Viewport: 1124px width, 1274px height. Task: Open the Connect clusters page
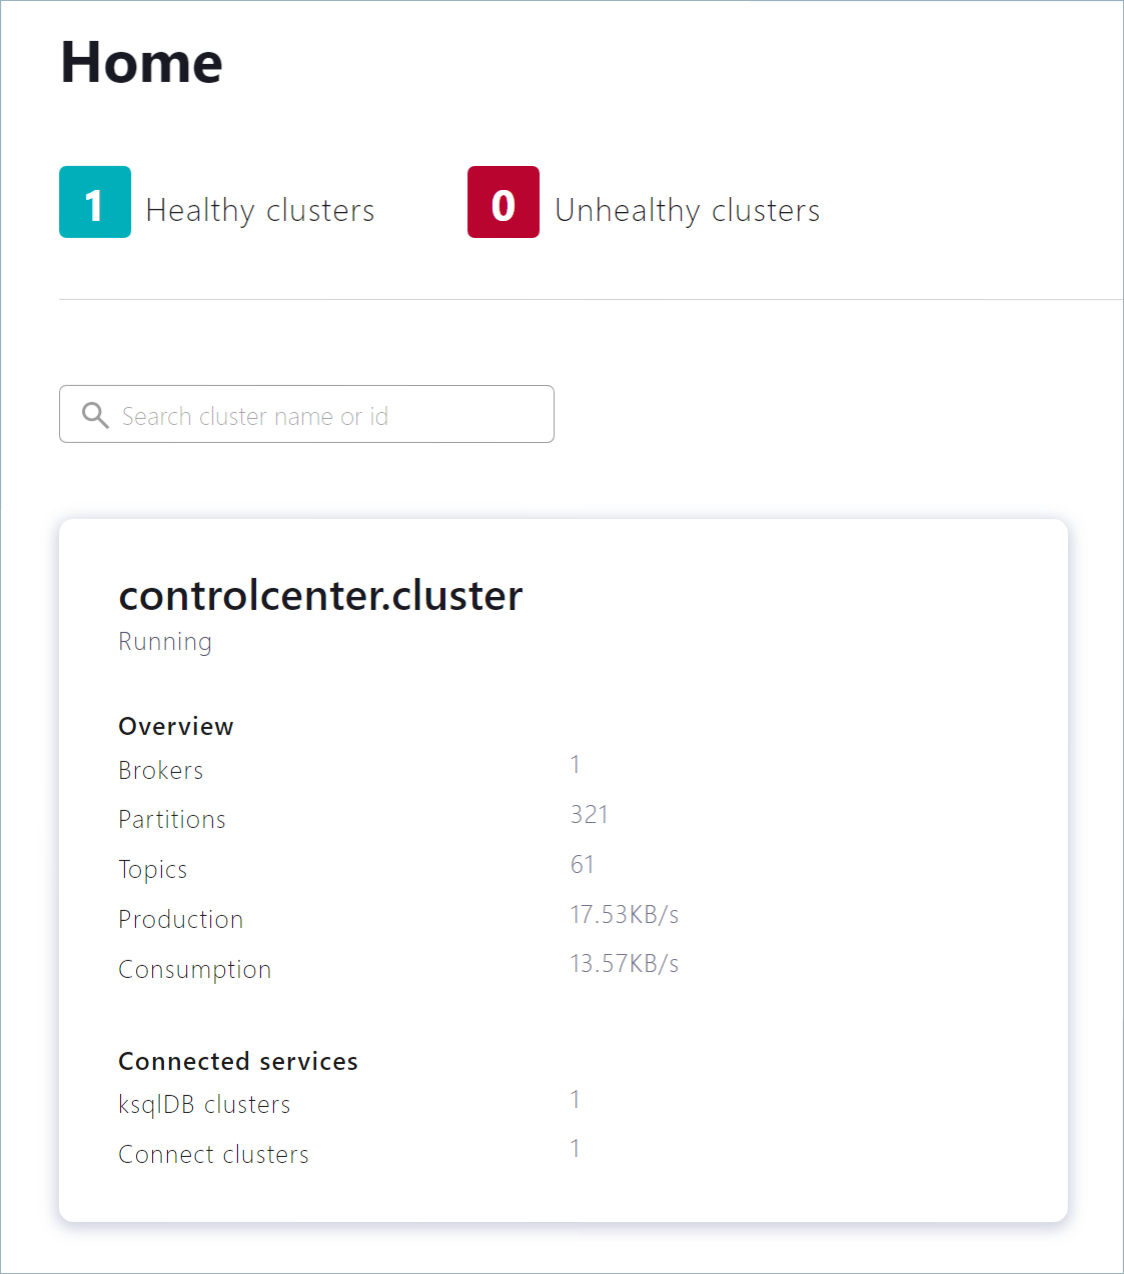click(213, 1154)
